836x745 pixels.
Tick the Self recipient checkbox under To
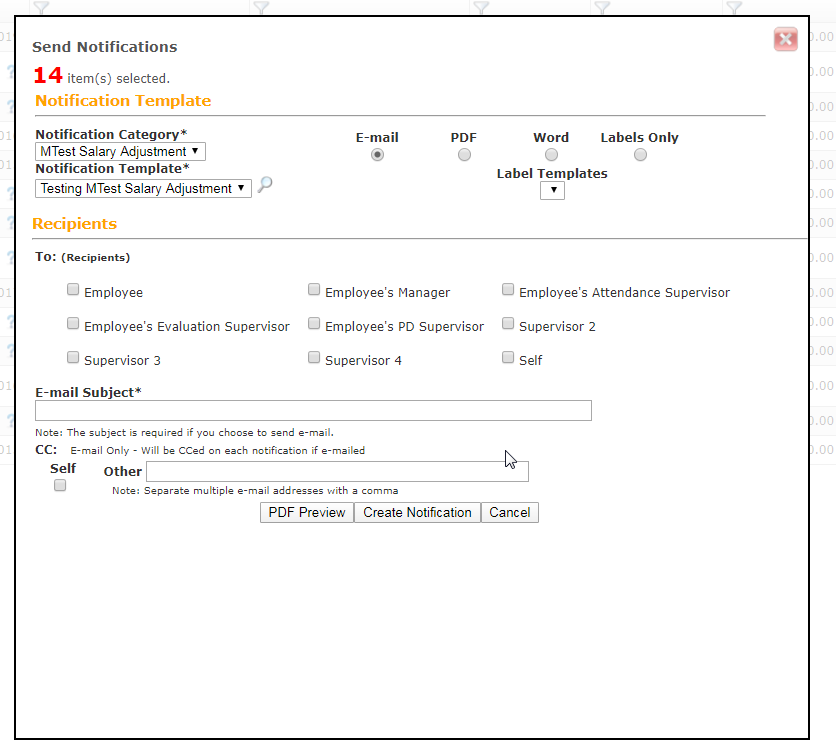pyautogui.click(x=508, y=357)
